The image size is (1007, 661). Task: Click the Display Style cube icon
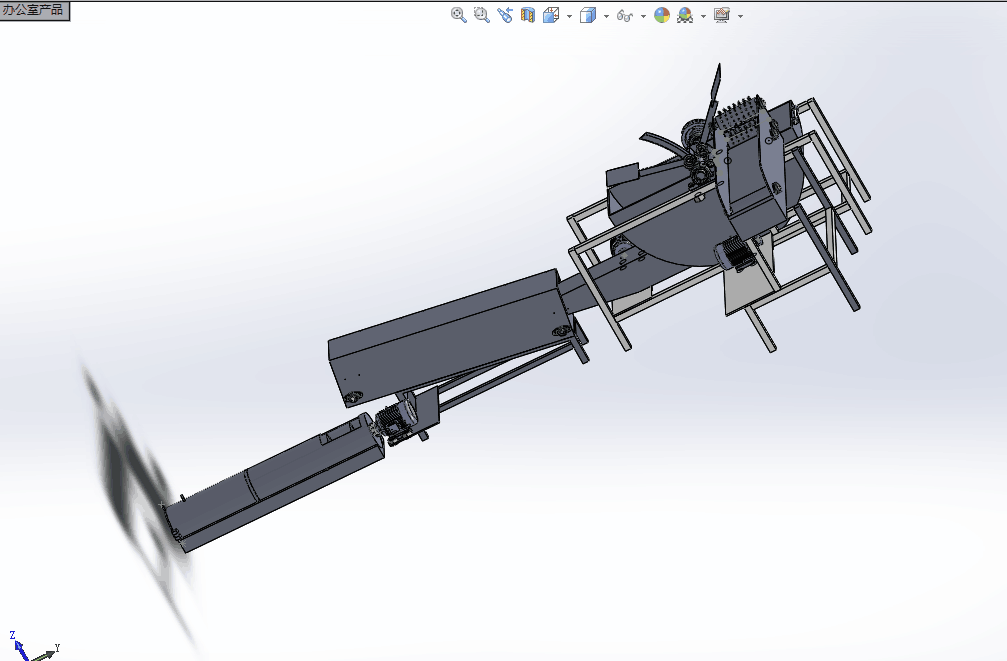(x=588, y=15)
